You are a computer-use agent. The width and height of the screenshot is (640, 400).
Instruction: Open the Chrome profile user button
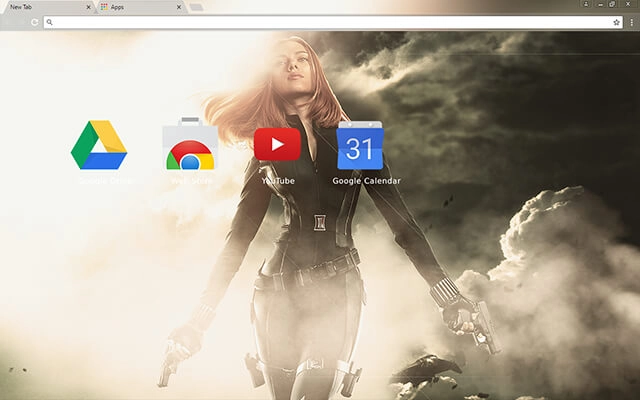586,4
